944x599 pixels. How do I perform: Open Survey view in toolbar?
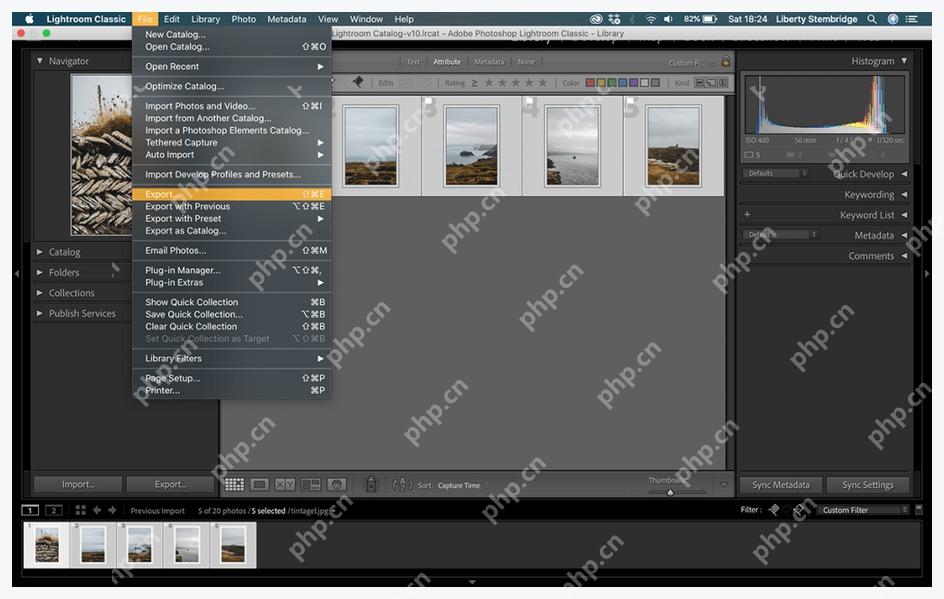point(311,485)
